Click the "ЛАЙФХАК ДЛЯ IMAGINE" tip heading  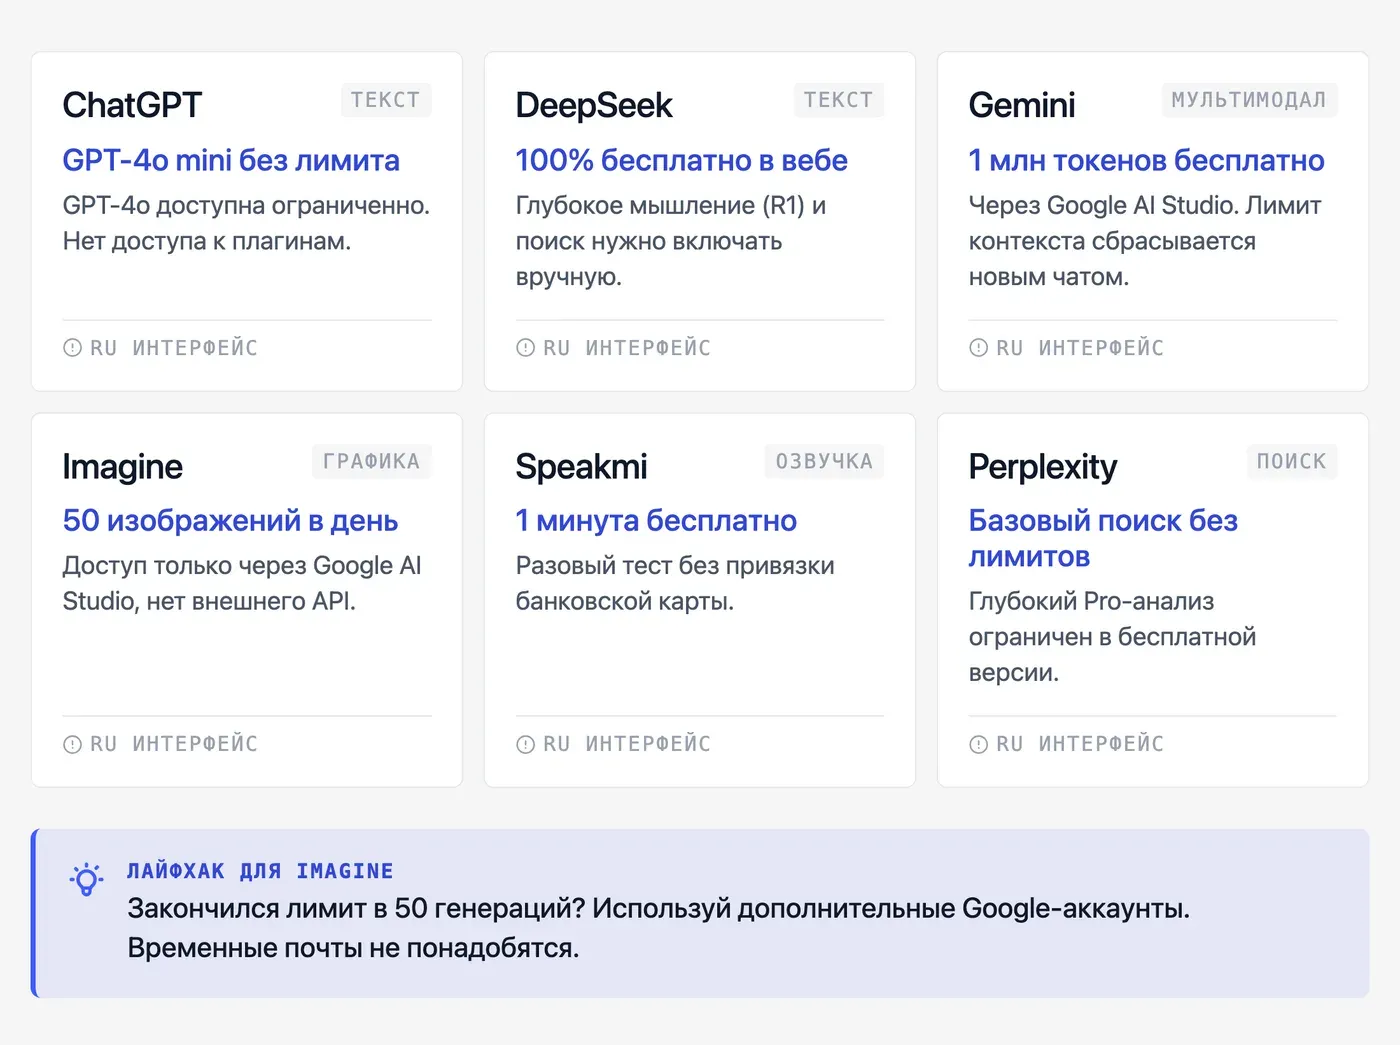click(260, 871)
